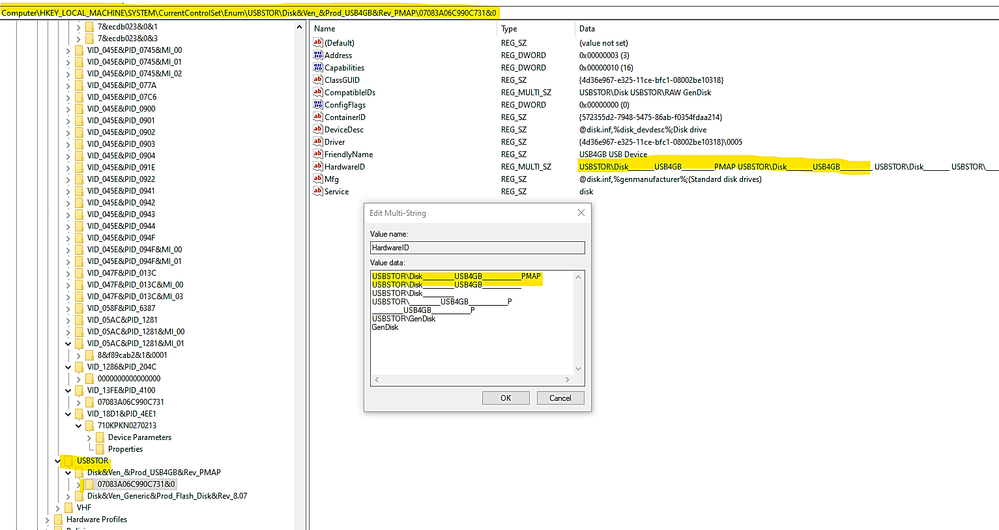
Task: Click the string icon next to Driver
Action: point(318,142)
